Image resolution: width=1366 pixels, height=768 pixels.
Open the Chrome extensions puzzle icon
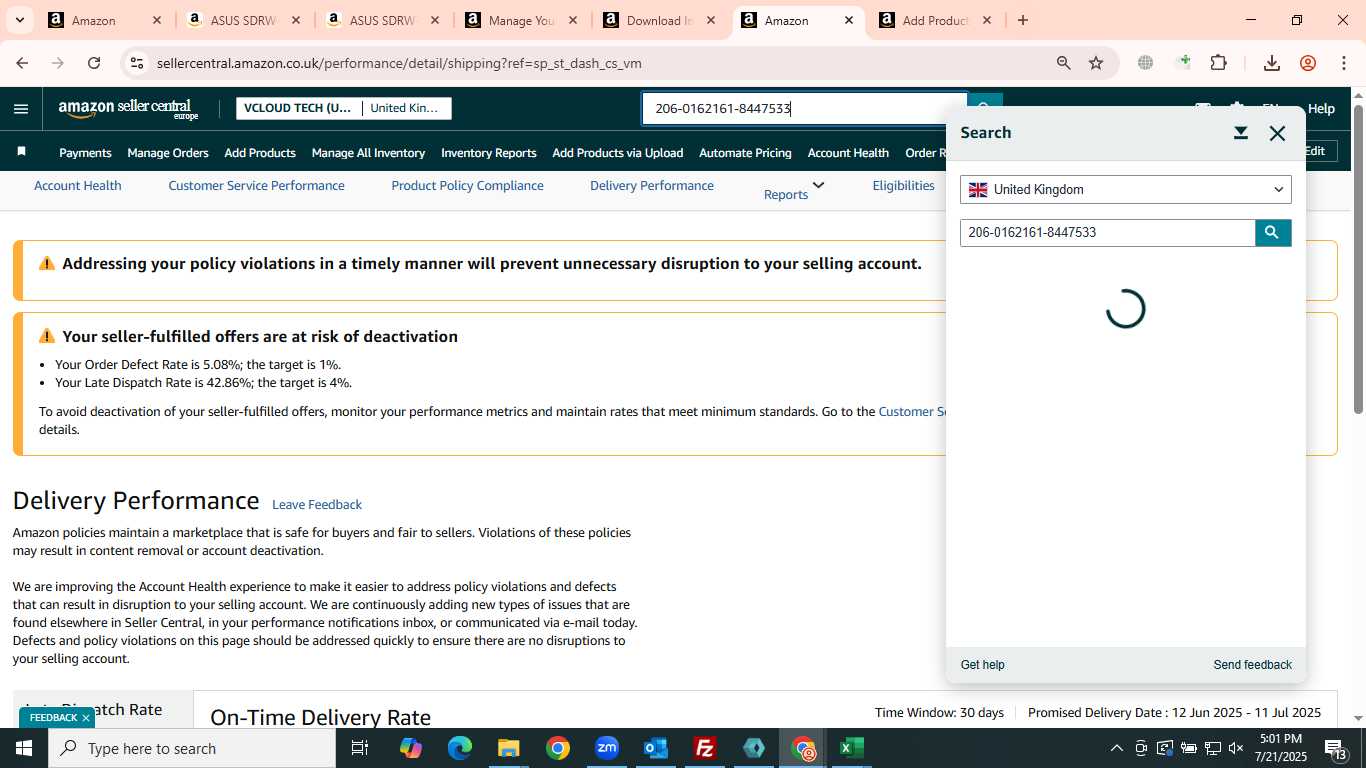[1218, 63]
